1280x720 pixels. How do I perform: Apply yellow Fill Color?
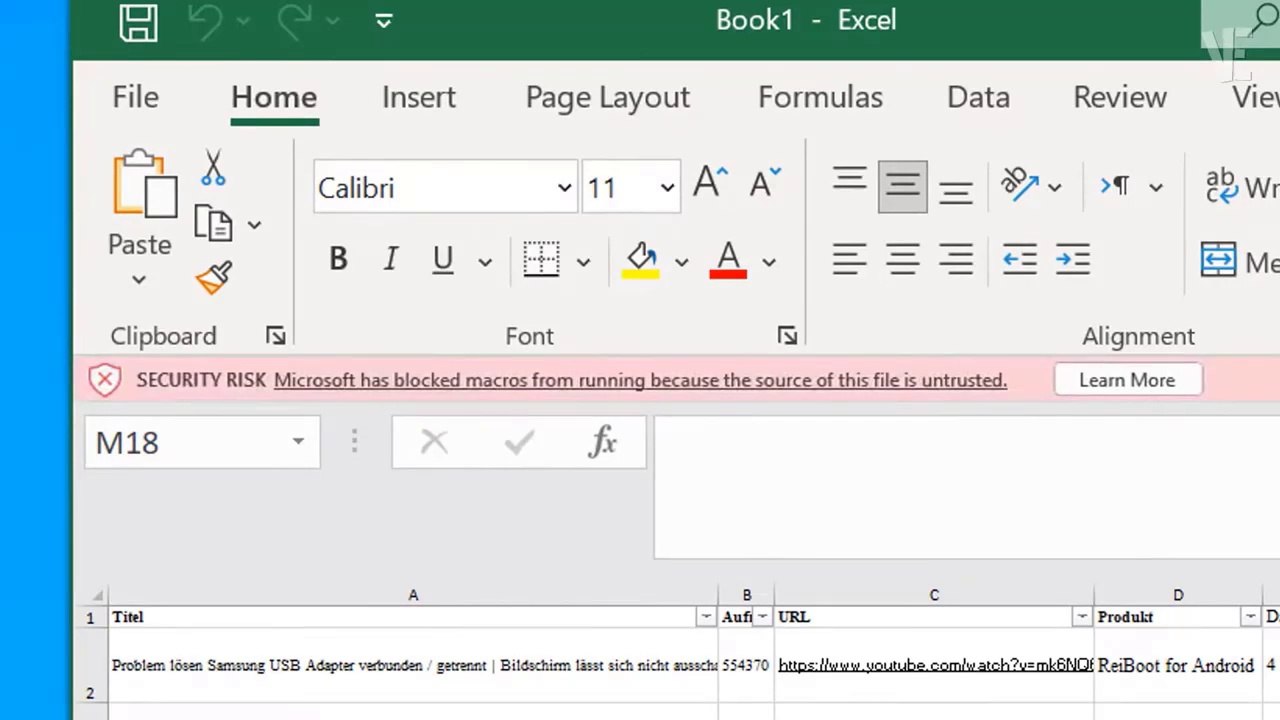point(640,260)
